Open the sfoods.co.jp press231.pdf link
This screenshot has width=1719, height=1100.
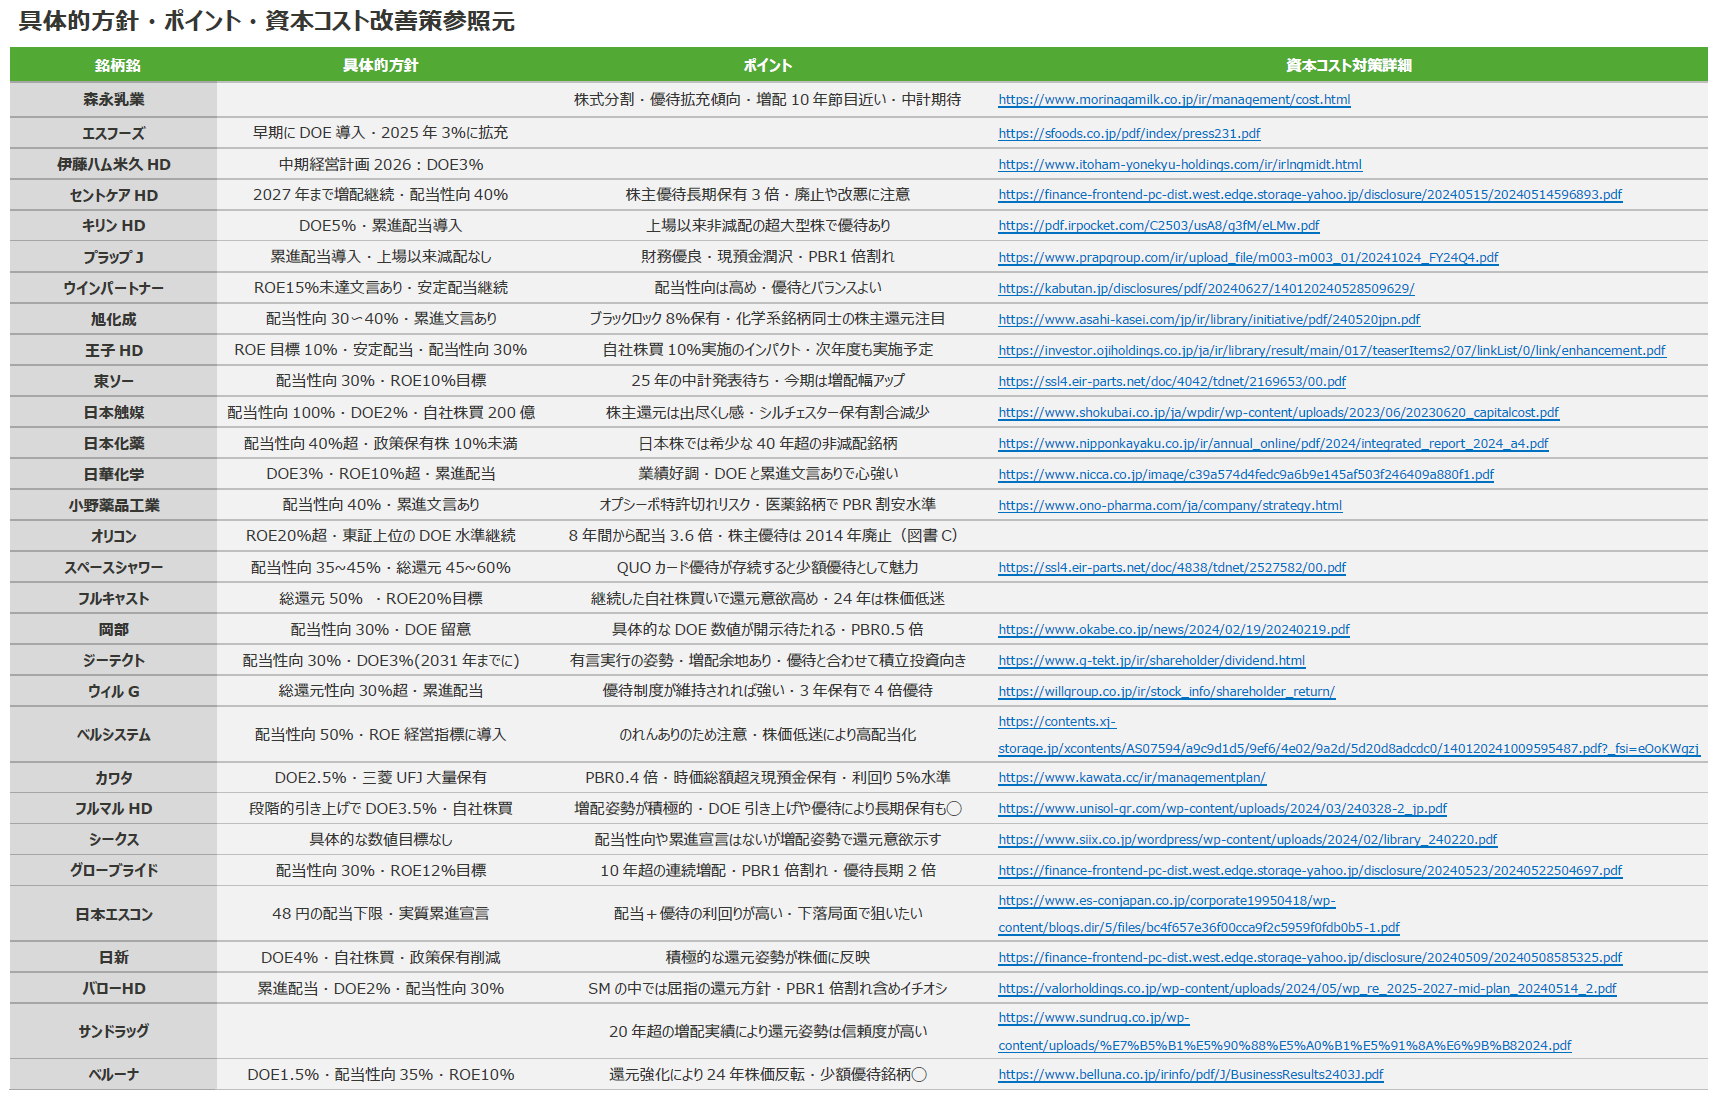(1129, 134)
